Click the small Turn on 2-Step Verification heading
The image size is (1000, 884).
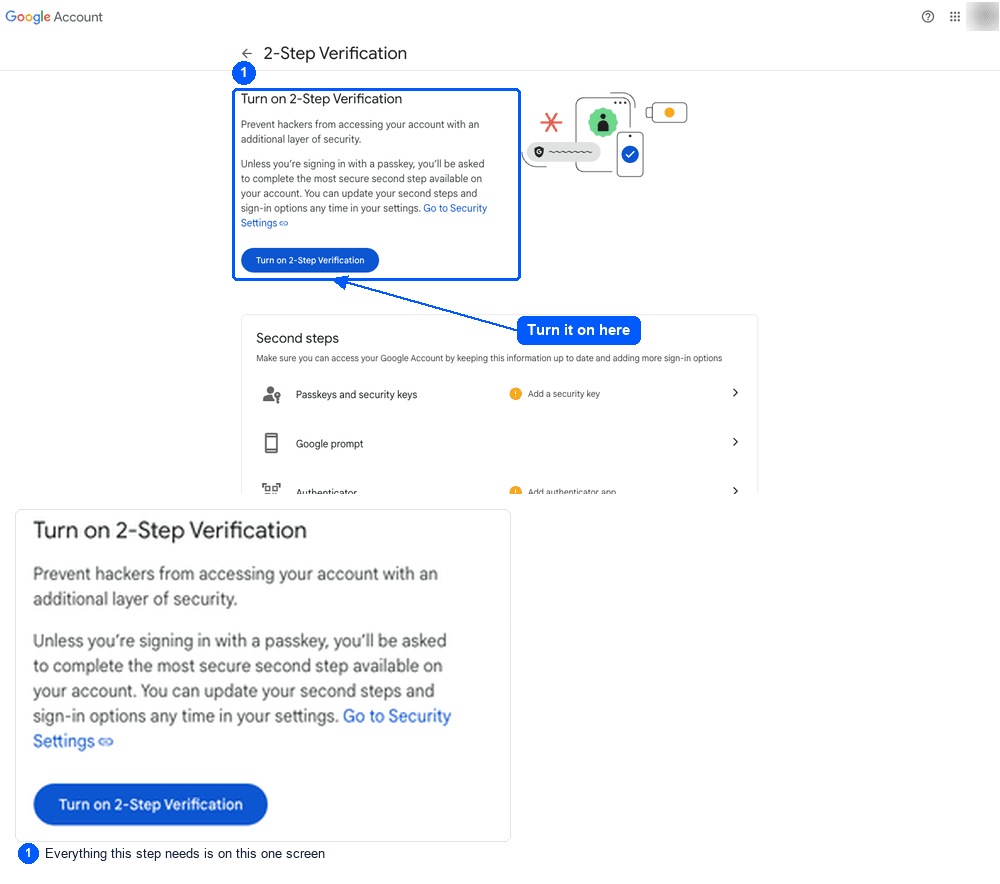coord(321,99)
